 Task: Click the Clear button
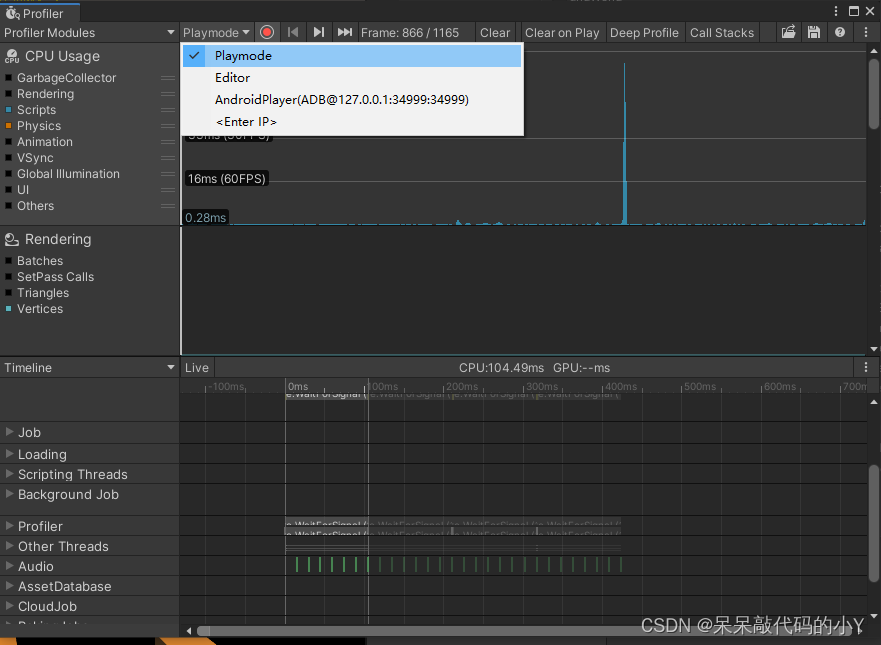(x=495, y=33)
